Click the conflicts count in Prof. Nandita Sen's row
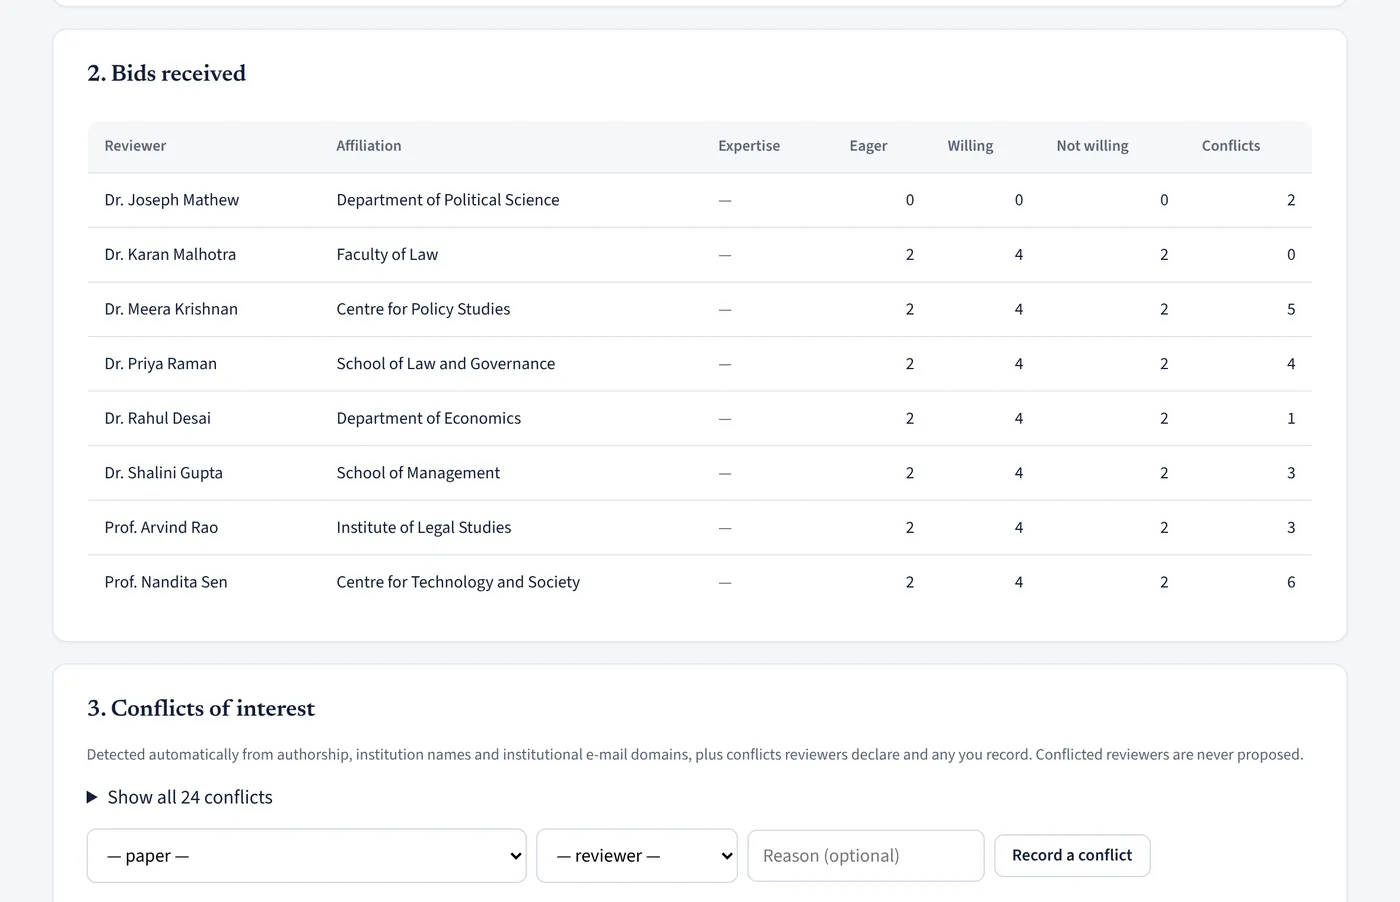 coord(1291,582)
